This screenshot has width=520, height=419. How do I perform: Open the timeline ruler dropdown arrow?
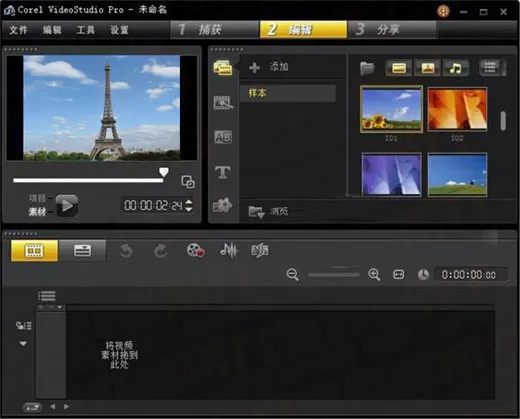[59, 307]
